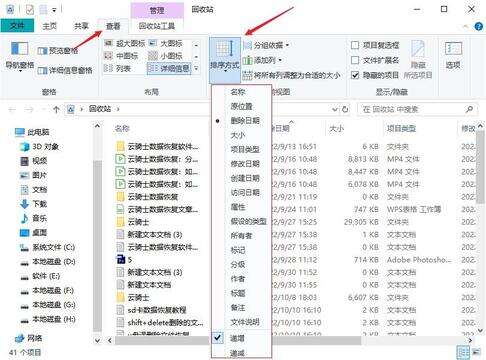
Task: Choose 列表 list layout
Action: coord(117,69)
